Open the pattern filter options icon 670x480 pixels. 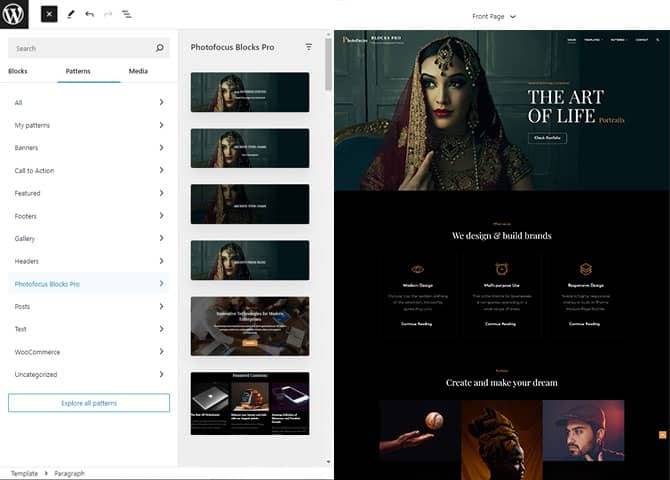[x=308, y=47]
